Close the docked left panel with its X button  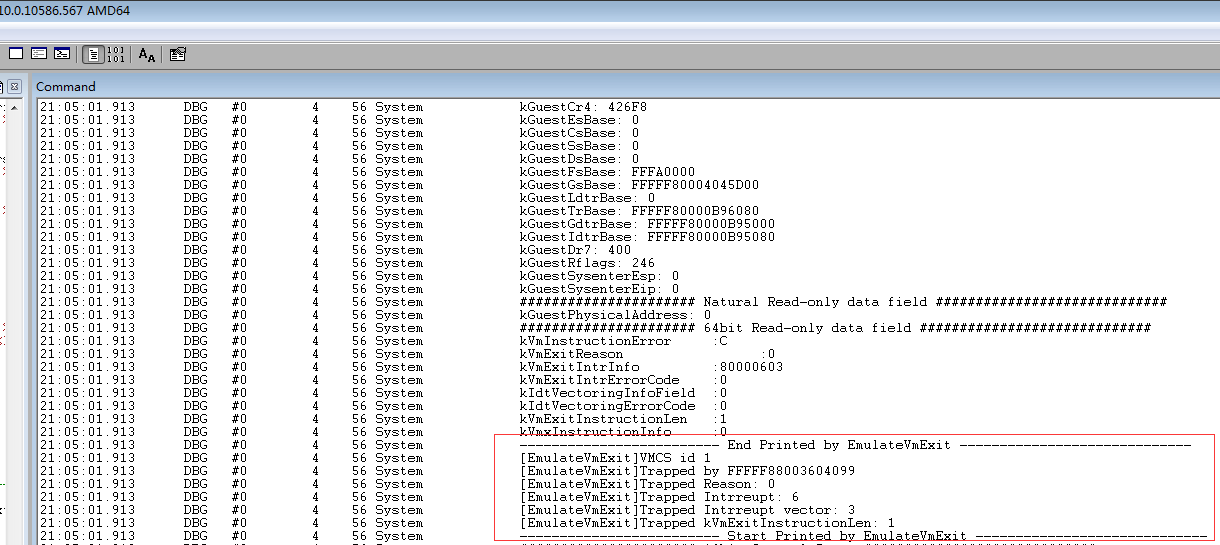(x=15, y=87)
